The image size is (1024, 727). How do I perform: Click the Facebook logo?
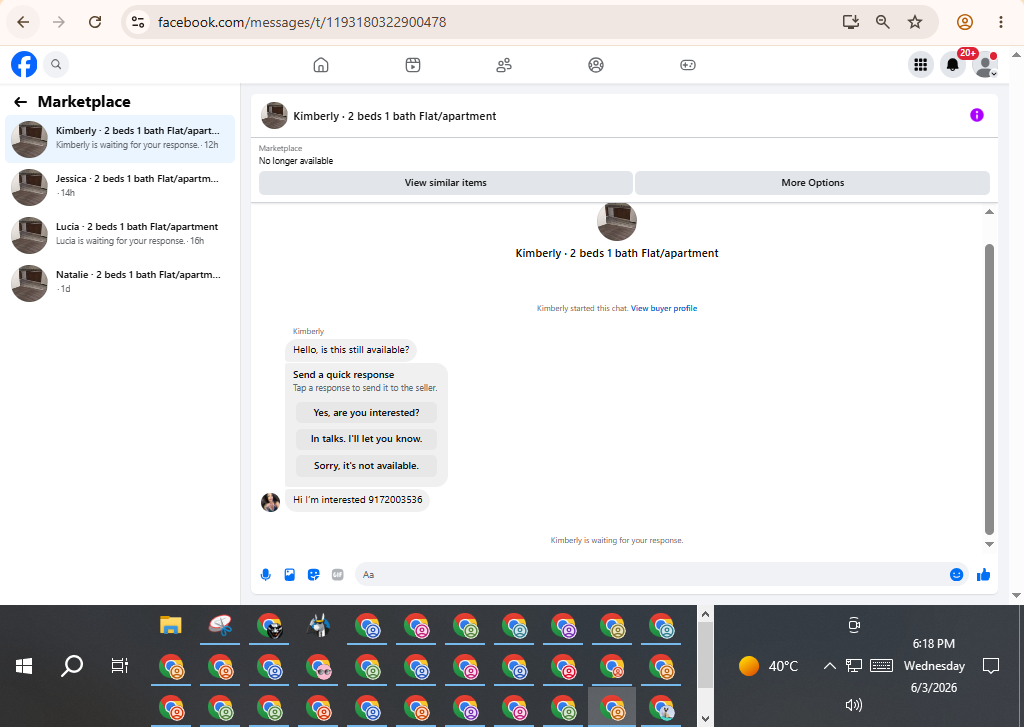24,65
